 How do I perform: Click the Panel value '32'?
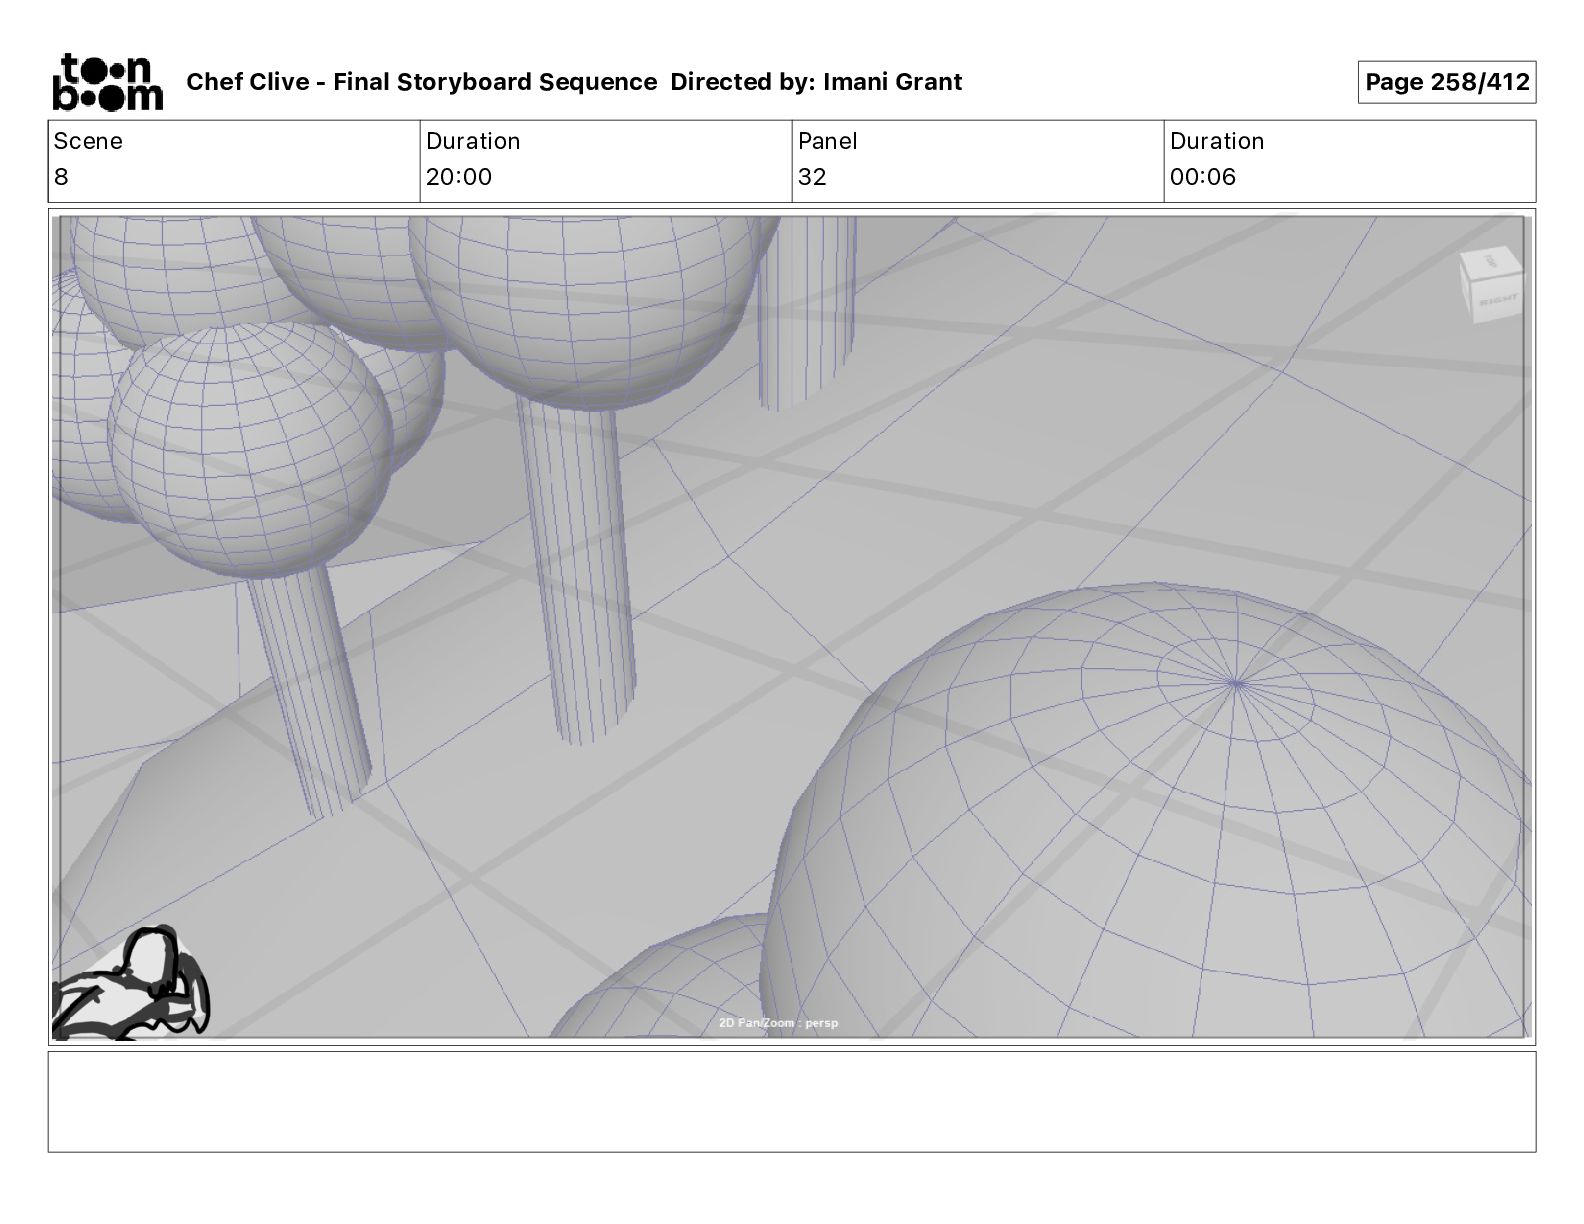(x=812, y=177)
